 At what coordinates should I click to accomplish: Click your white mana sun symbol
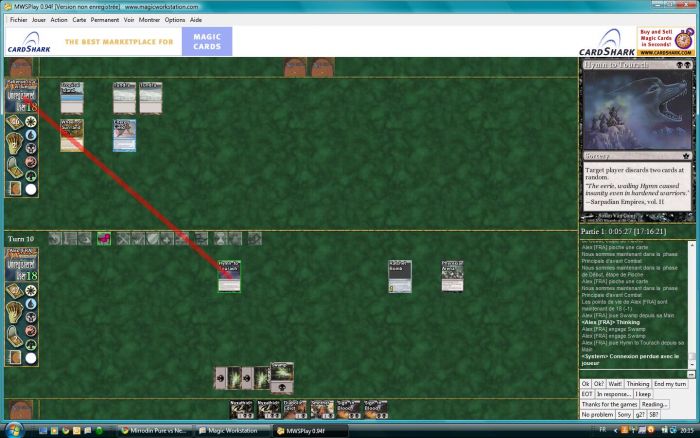point(31,291)
